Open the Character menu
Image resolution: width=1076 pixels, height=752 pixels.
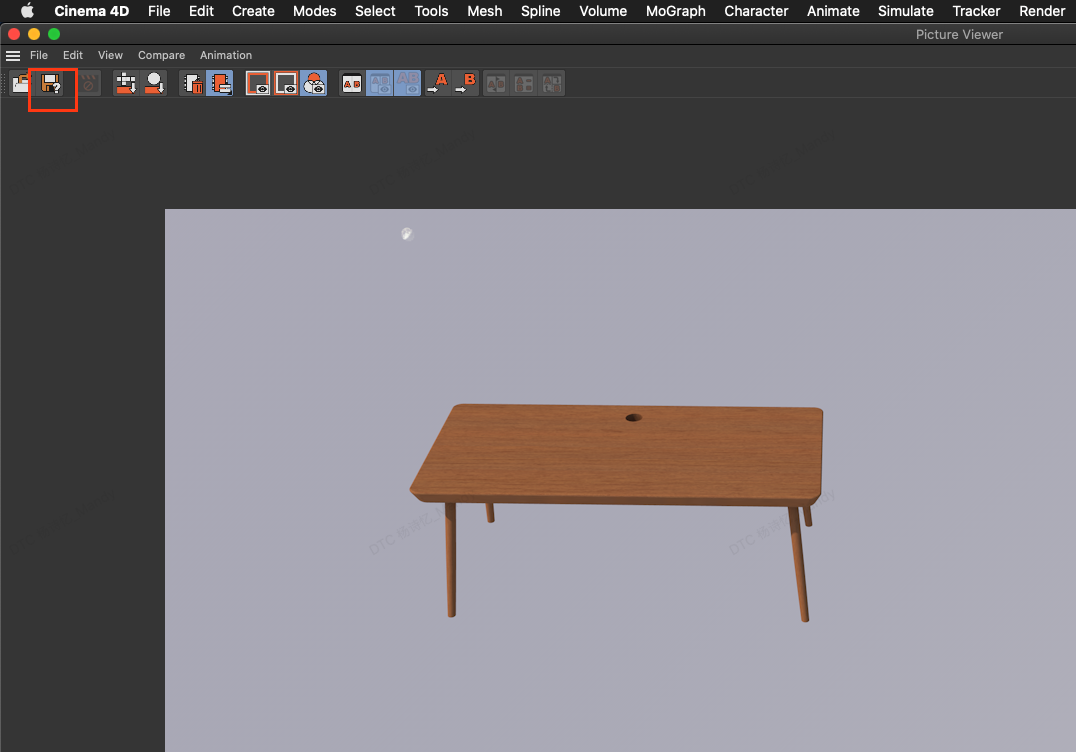coord(756,11)
